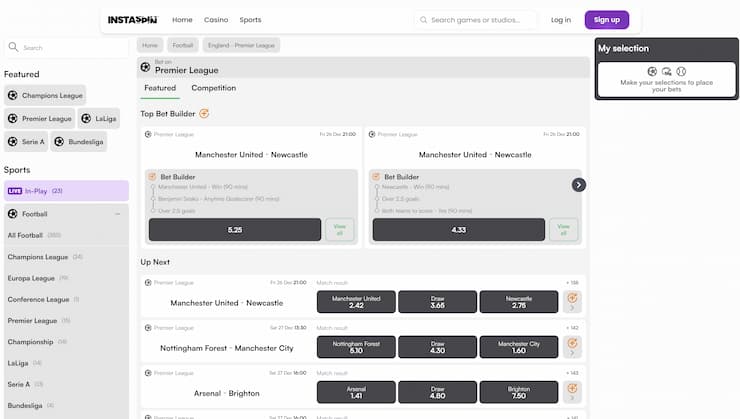Select Champions League featured chip
740x419 pixels.
(x=45, y=95)
